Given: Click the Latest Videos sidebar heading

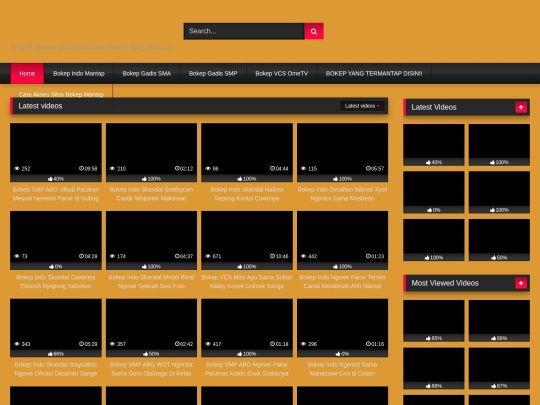Looking at the screenshot, I should point(434,107).
